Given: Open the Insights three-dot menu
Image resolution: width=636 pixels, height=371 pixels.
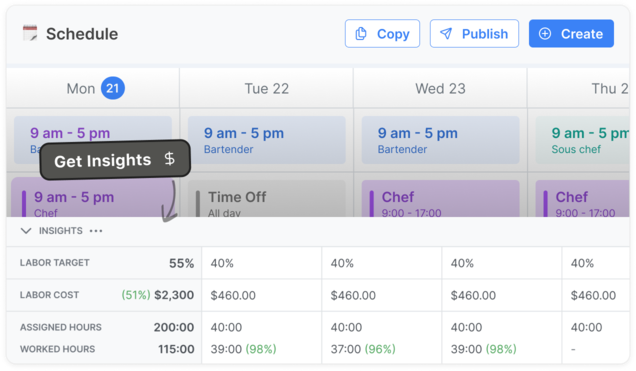Looking at the screenshot, I should point(96,231).
